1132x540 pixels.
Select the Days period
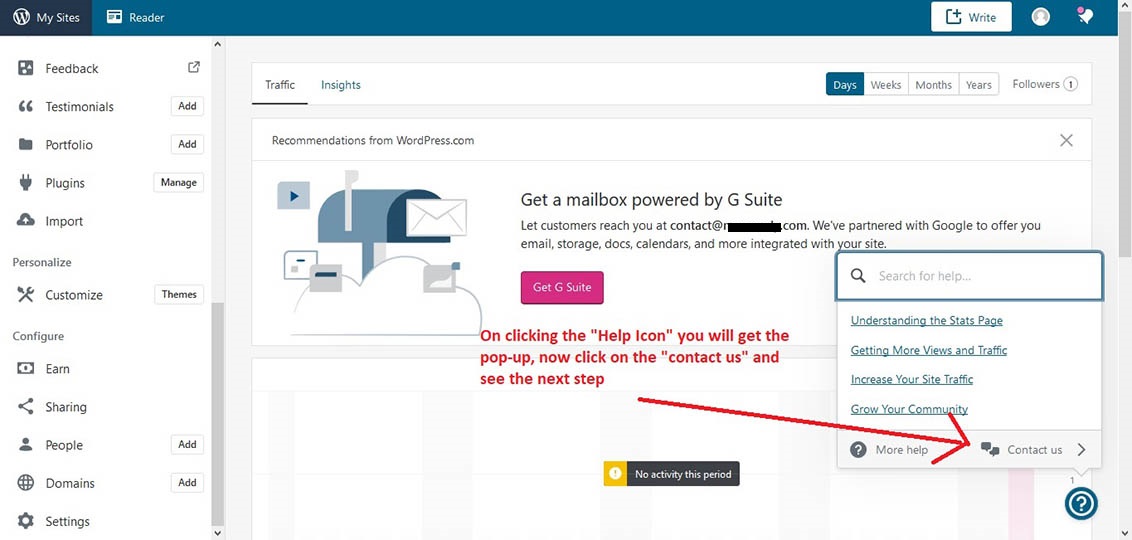(x=845, y=84)
